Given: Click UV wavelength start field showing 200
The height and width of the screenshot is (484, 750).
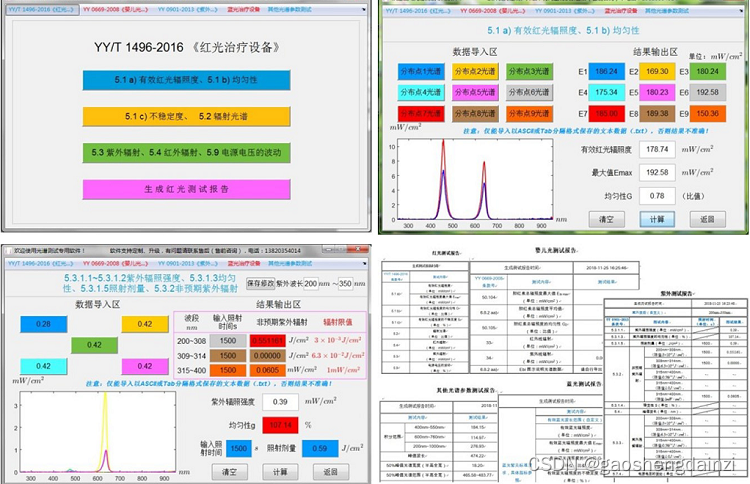Looking at the screenshot, I should click(310, 283).
